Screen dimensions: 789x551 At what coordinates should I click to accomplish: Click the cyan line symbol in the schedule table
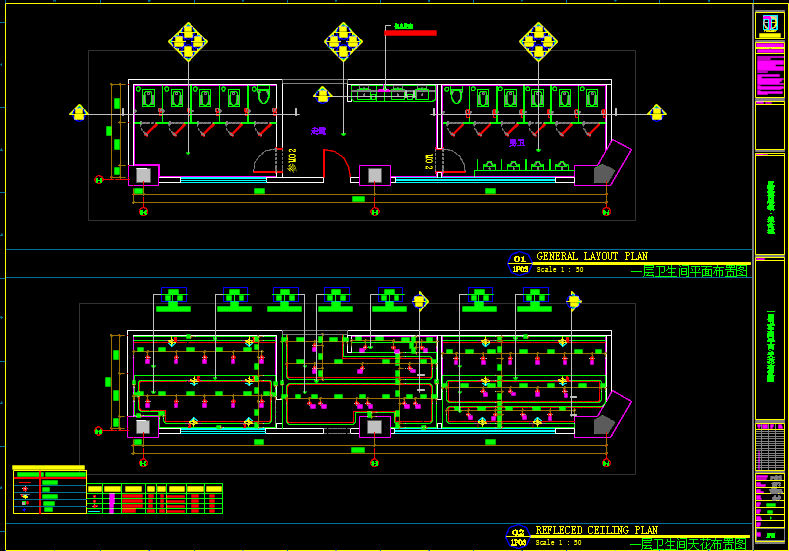[x=95, y=511]
